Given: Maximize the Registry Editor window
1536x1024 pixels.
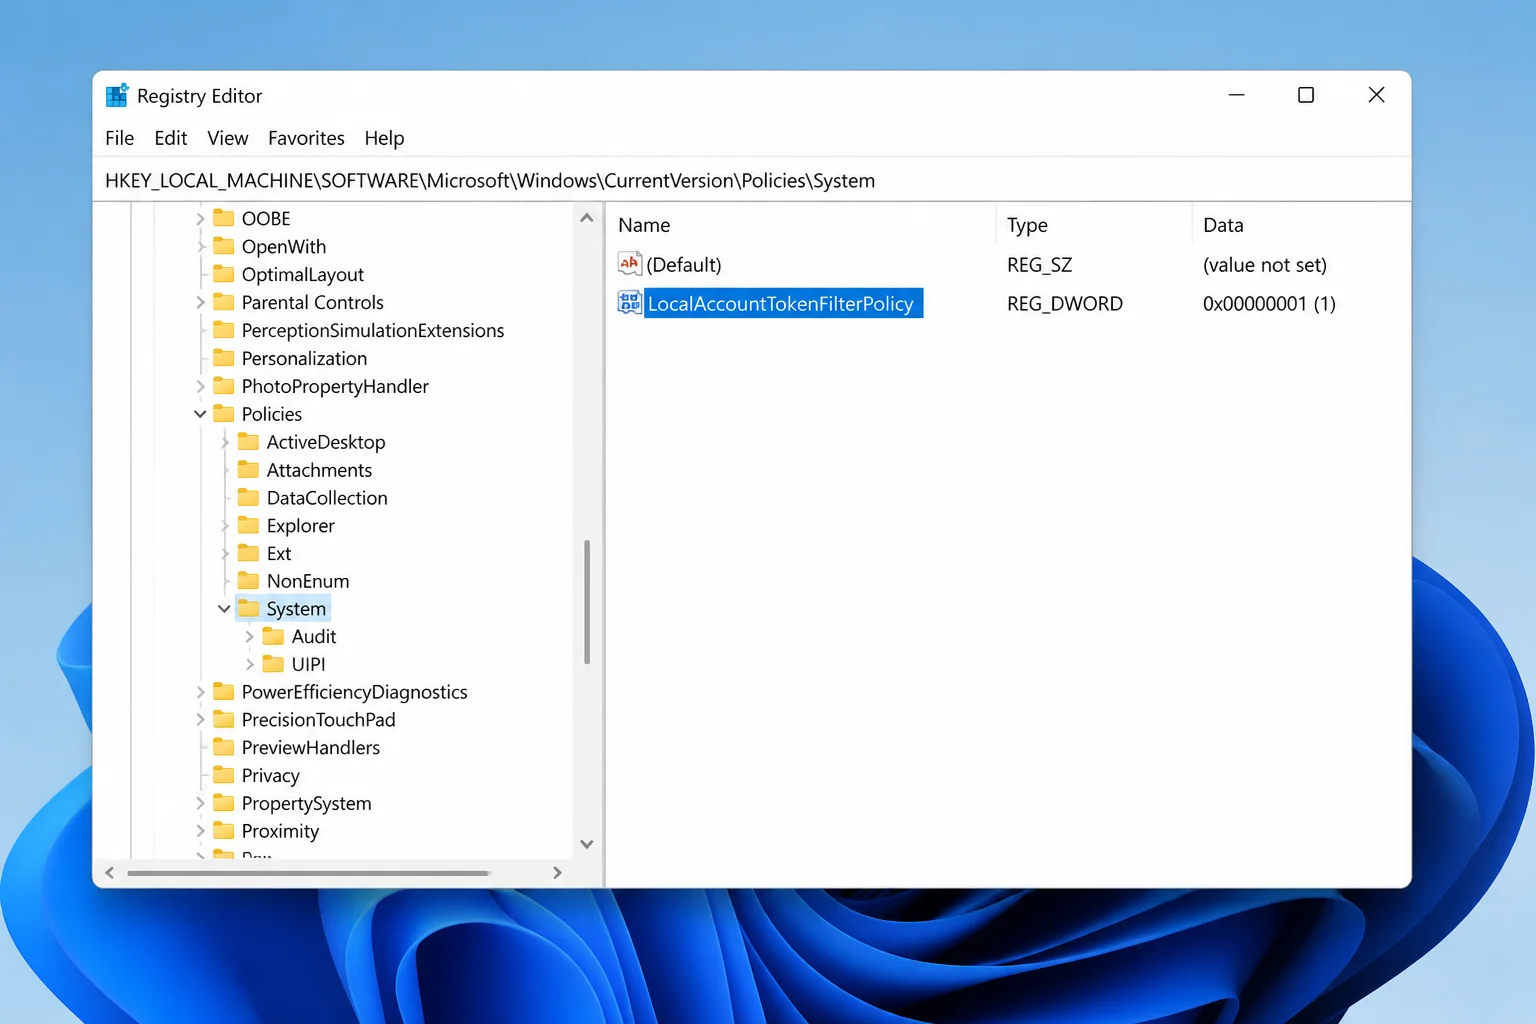Looking at the screenshot, I should pos(1306,95).
